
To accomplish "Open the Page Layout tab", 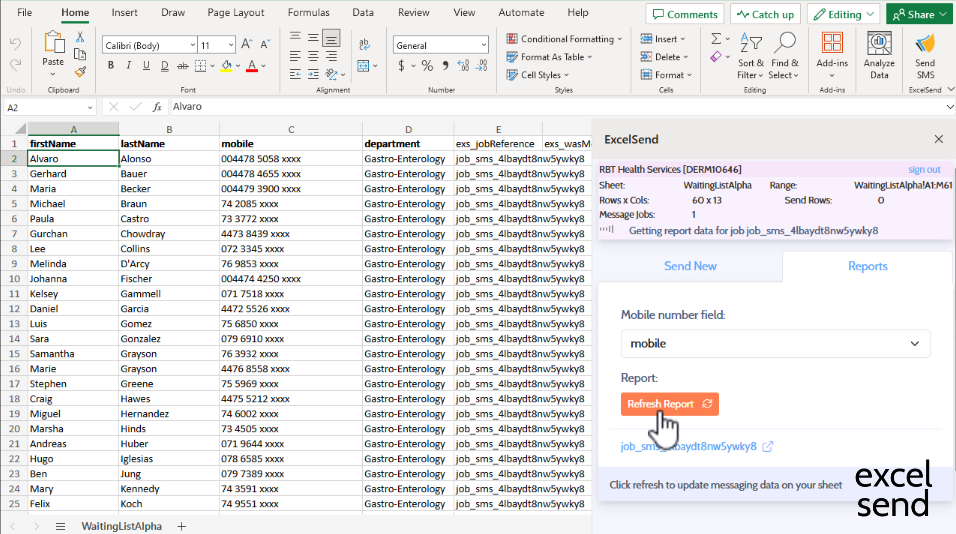I will point(236,12).
